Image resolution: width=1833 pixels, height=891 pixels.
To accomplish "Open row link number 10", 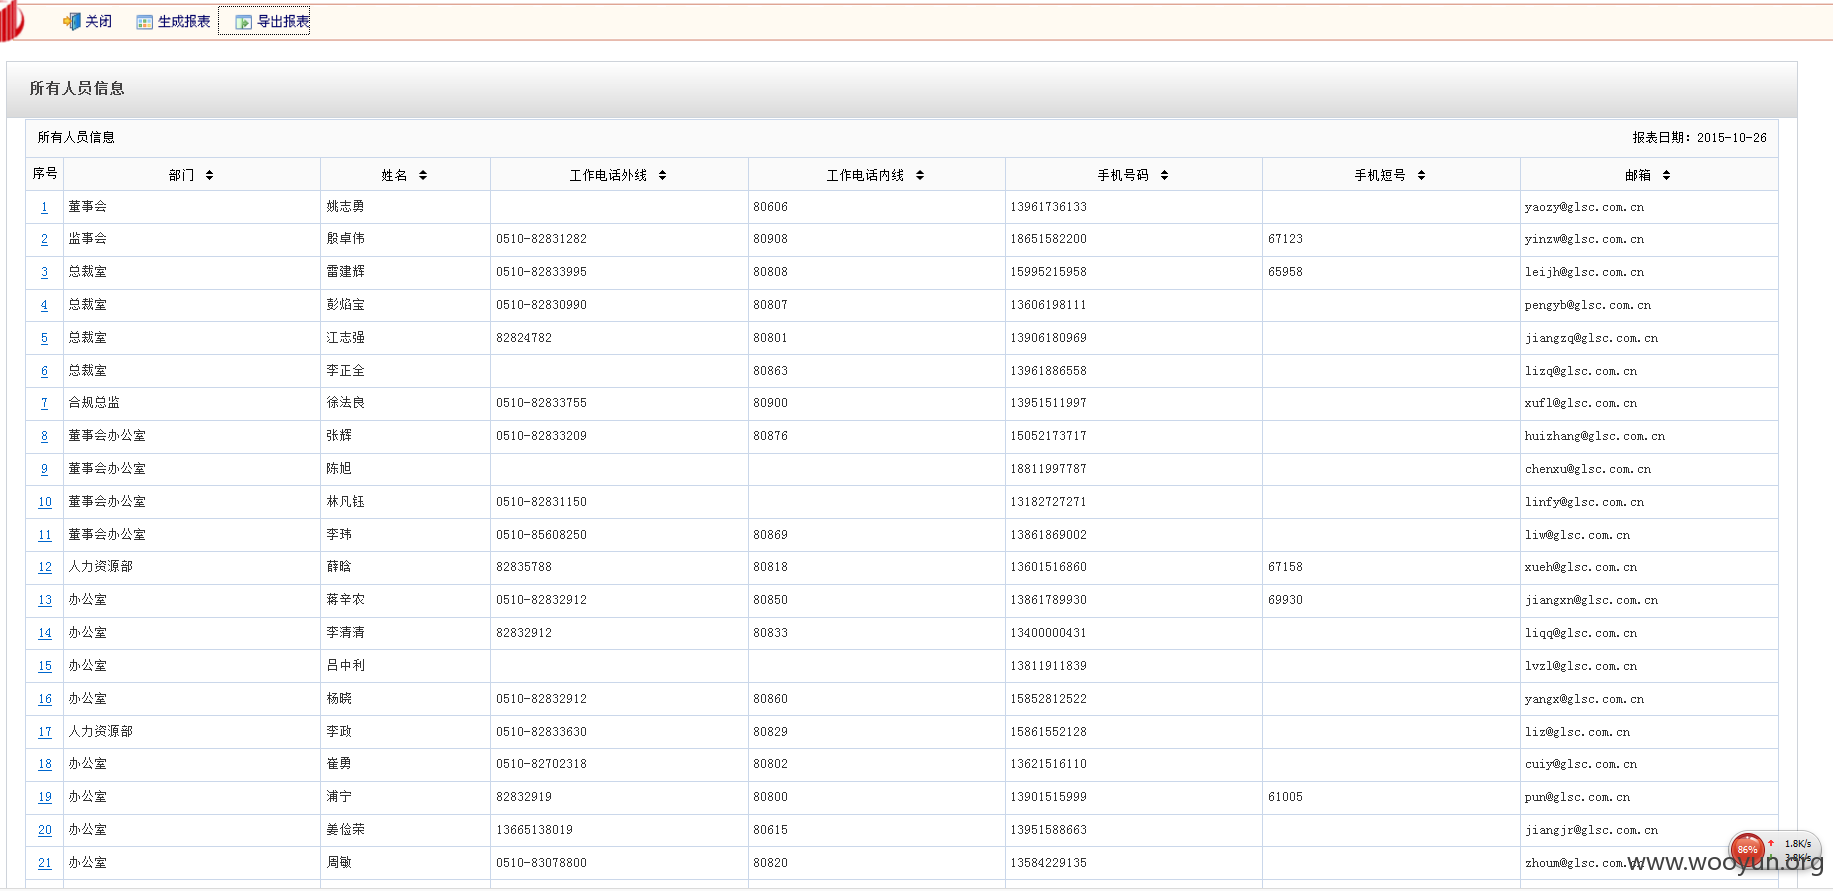I will pos(45,502).
